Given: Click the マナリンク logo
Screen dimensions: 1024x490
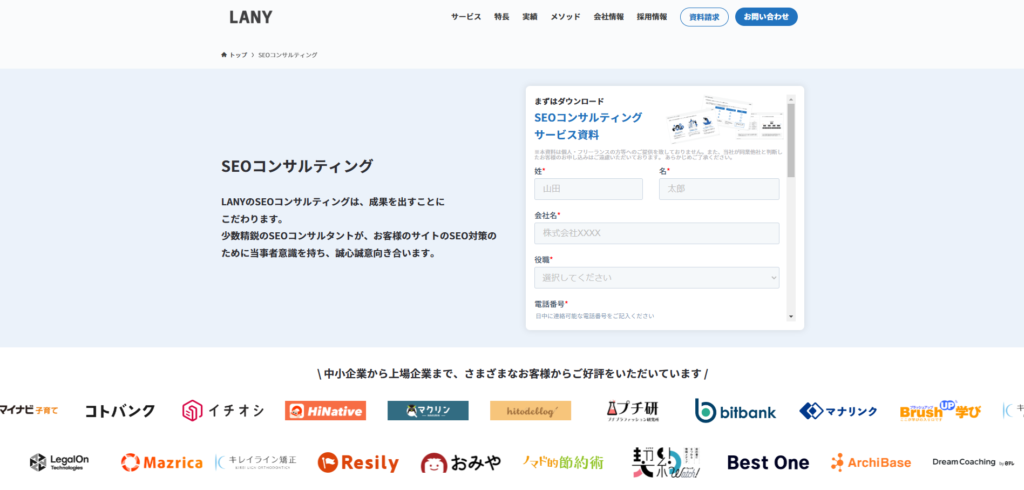Looking at the screenshot, I should [x=838, y=411].
